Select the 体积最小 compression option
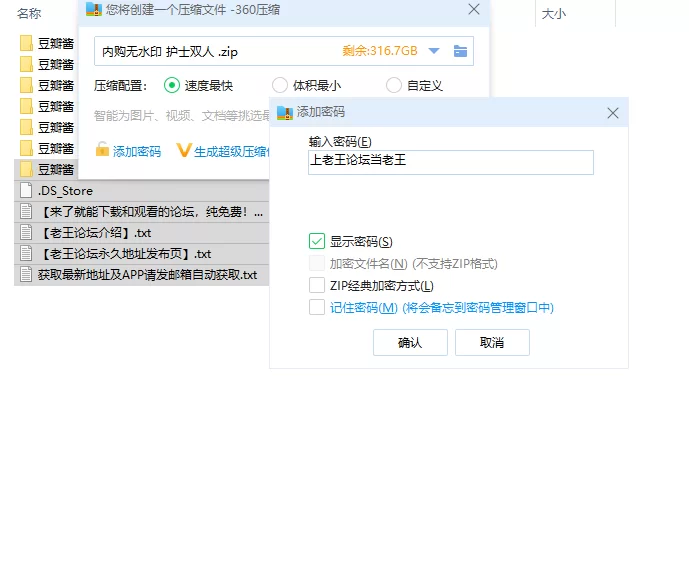689x565 pixels. coord(280,85)
